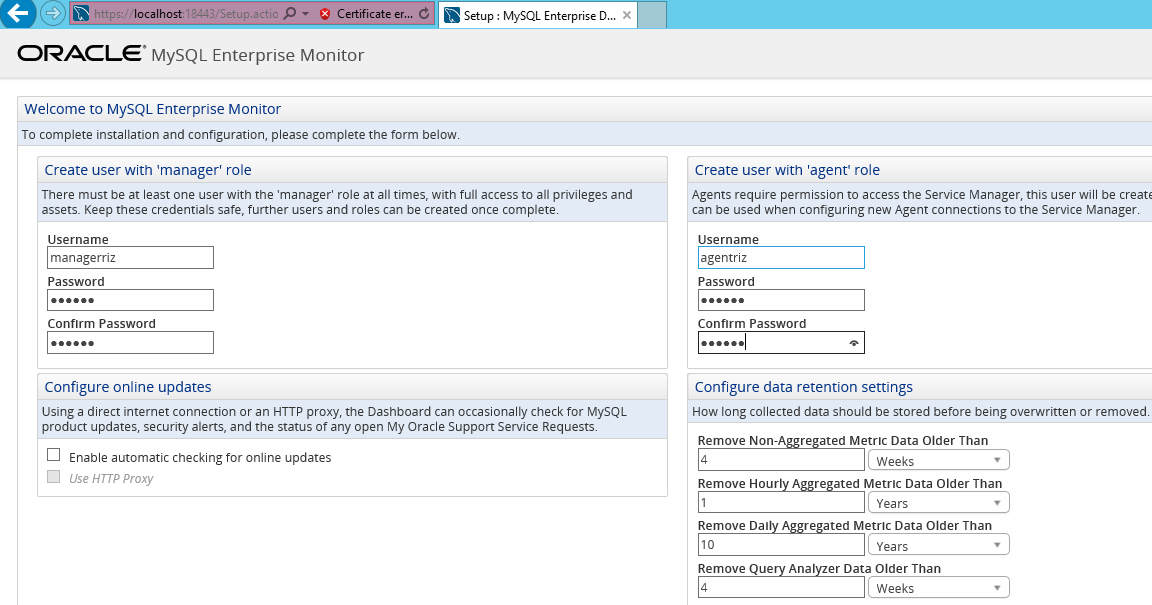Click the browser Forward arrow button
This screenshot has height=605, width=1152.
pos(52,13)
